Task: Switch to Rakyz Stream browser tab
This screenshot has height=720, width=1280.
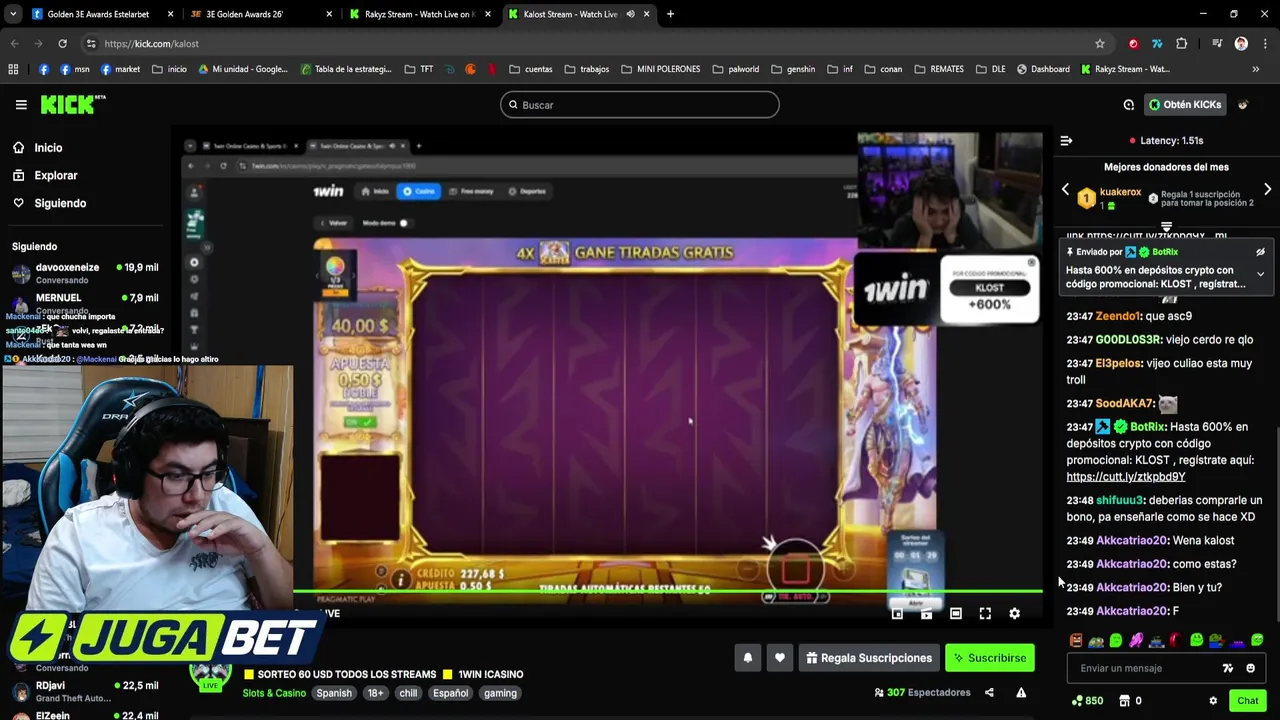Action: tap(421, 14)
